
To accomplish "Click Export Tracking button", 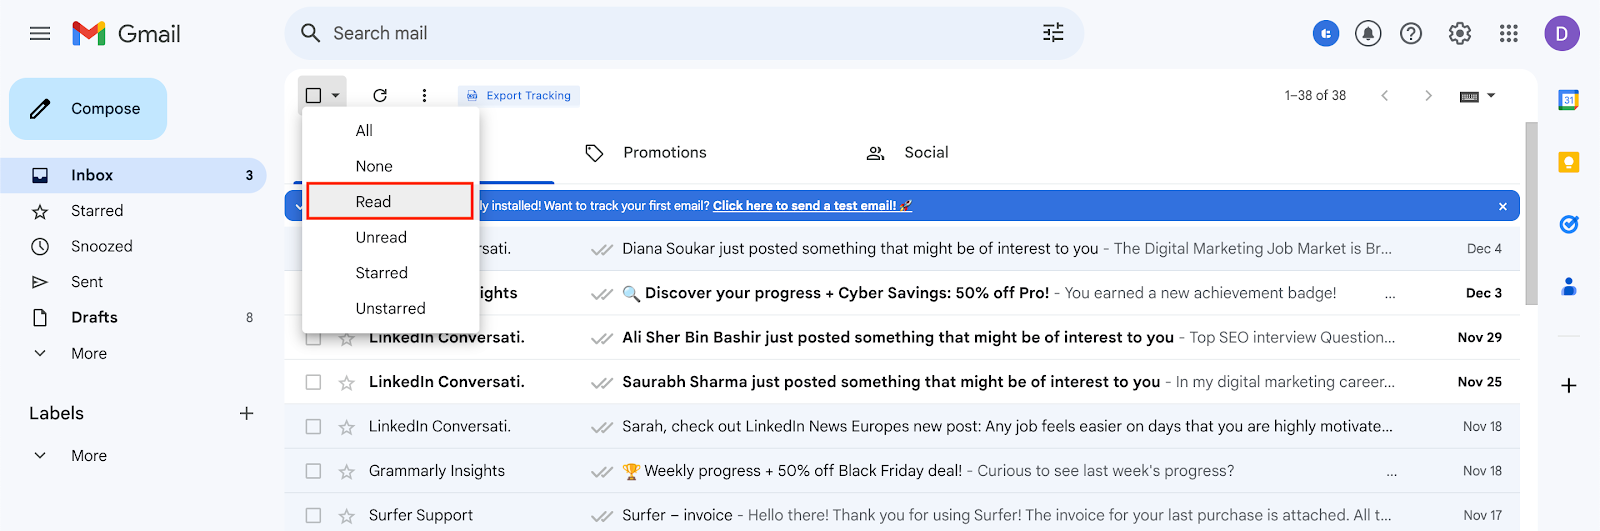I will [519, 95].
